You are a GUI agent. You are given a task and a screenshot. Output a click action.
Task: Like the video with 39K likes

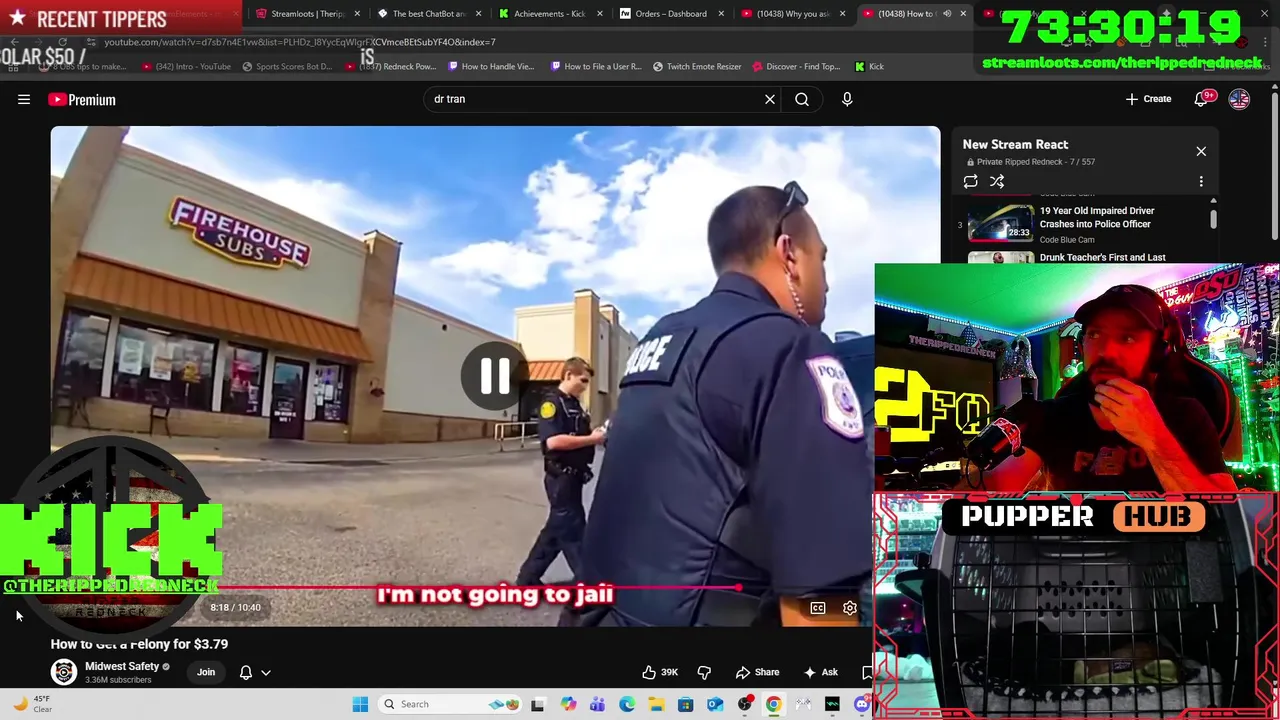pos(660,672)
